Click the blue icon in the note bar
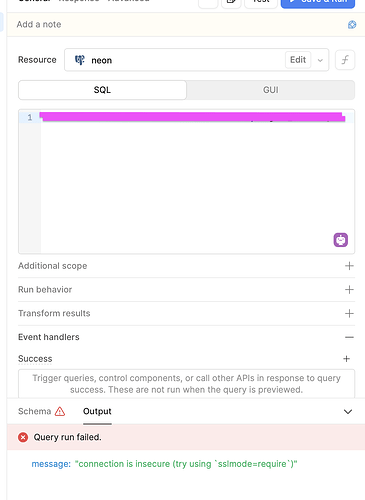This screenshot has width=365, height=500. (352, 25)
